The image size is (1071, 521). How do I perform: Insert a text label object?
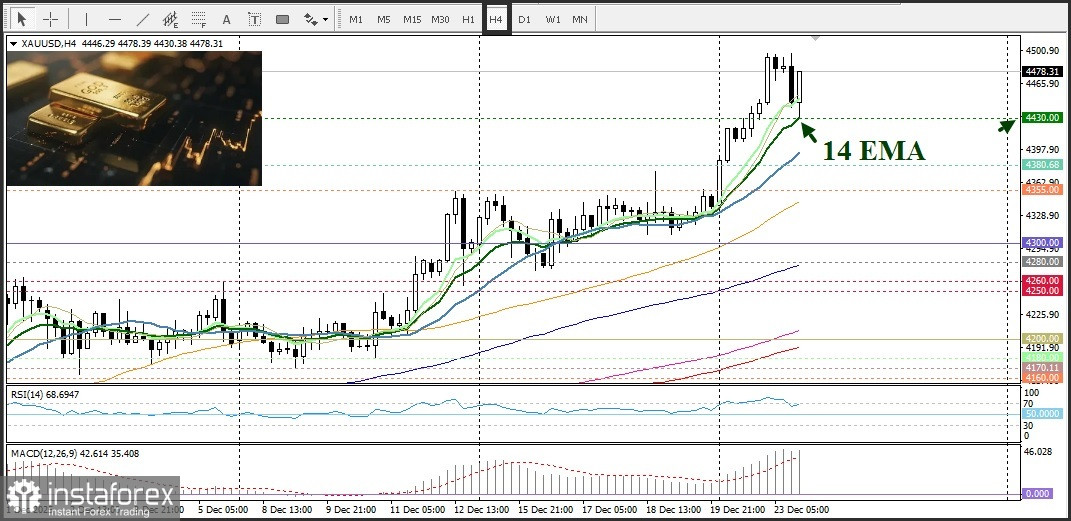(x=254, y=19)
